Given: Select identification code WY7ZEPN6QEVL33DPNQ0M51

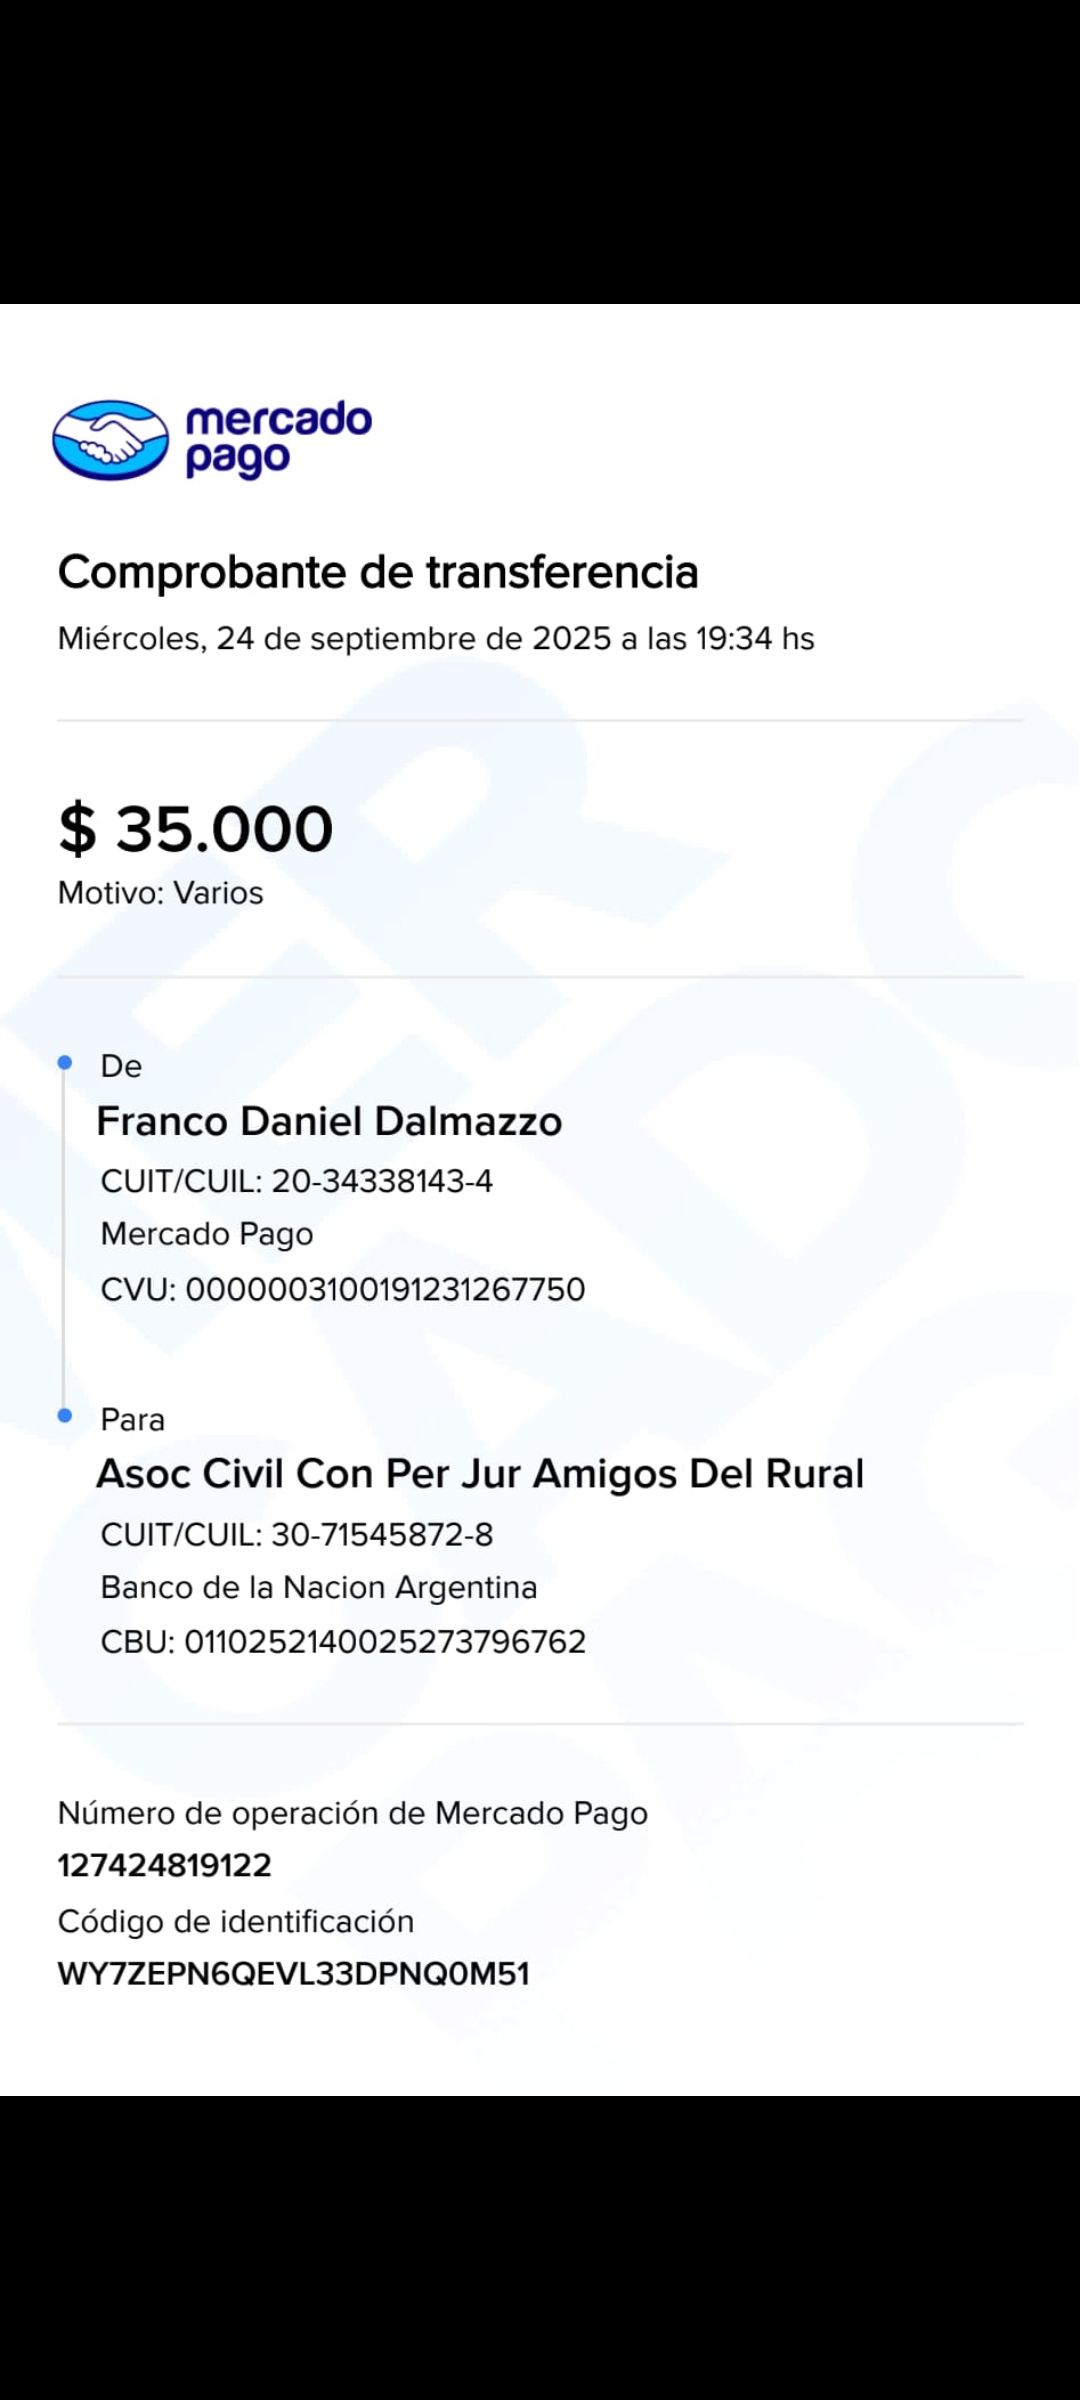Looking at the screenshot, I should (293, 1974).
